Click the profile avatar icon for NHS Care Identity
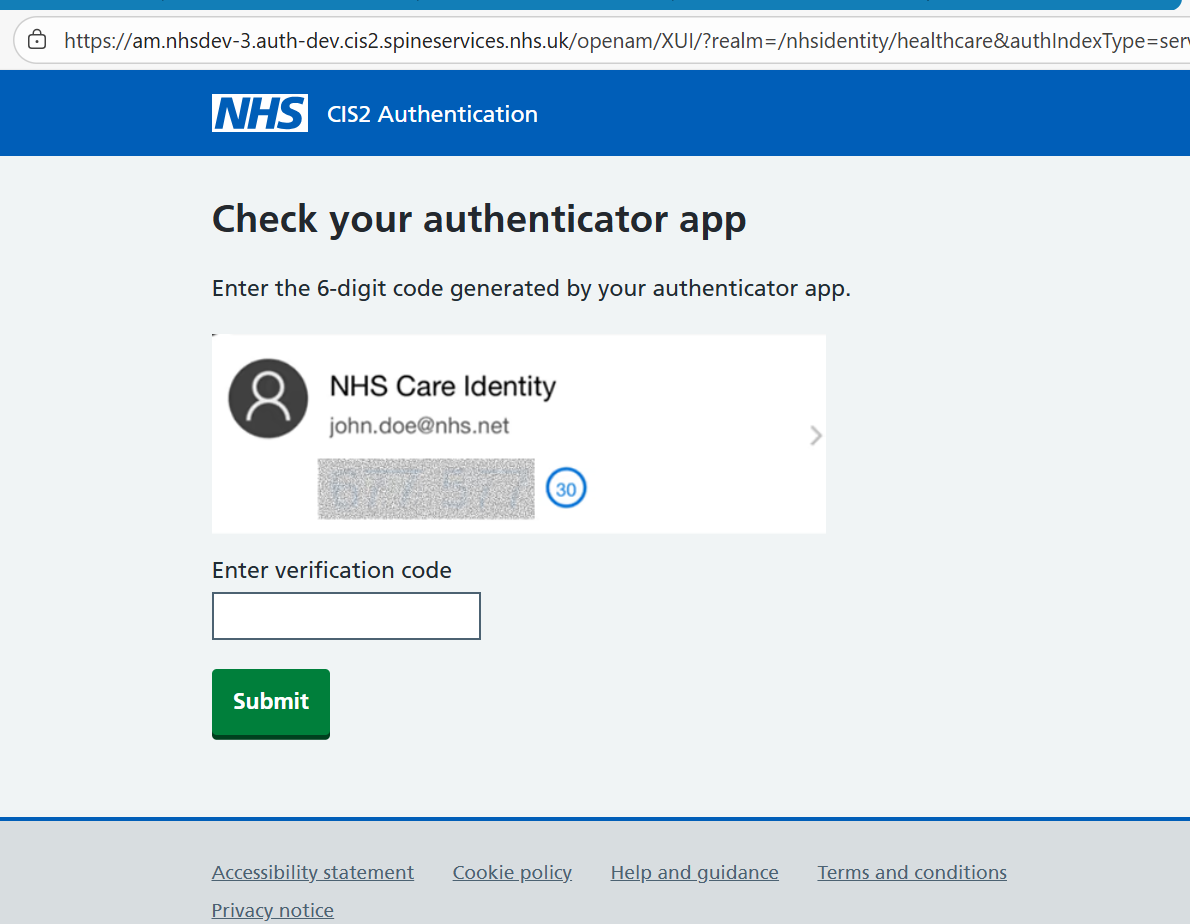The width and height of the screenshot is (1190, 924). 268,398
